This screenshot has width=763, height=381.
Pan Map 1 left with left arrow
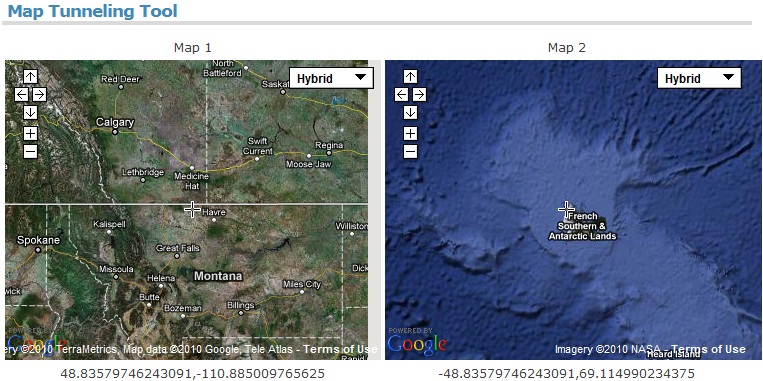[x=21, y=94]
